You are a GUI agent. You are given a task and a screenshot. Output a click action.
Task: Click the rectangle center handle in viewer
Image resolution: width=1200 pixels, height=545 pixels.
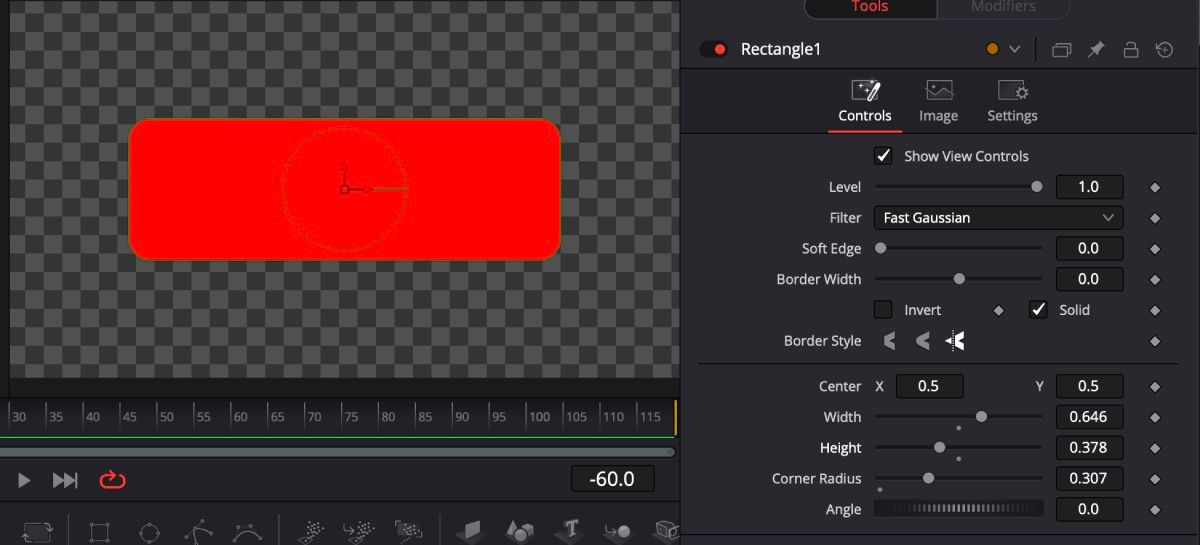pos(344,189)
